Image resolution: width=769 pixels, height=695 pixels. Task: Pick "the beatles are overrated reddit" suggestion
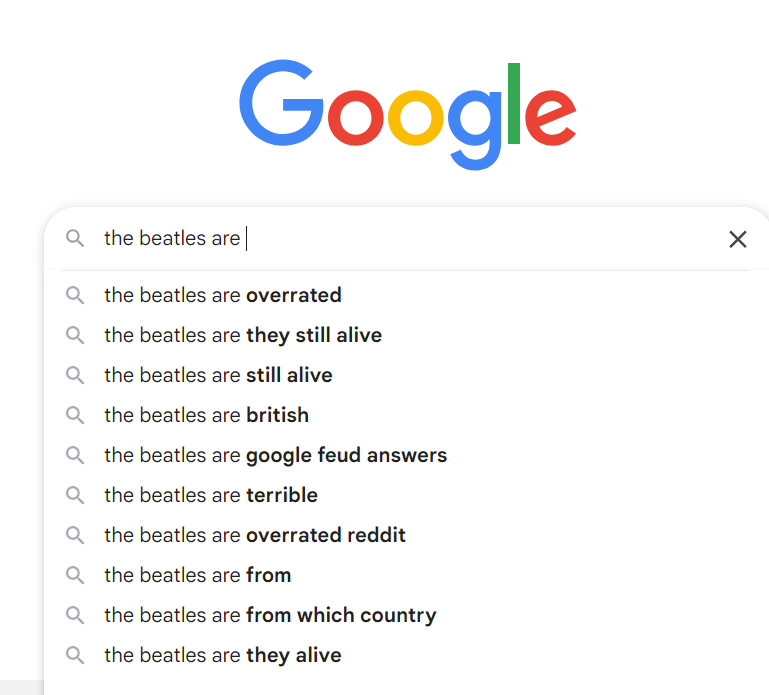(255, 535)
